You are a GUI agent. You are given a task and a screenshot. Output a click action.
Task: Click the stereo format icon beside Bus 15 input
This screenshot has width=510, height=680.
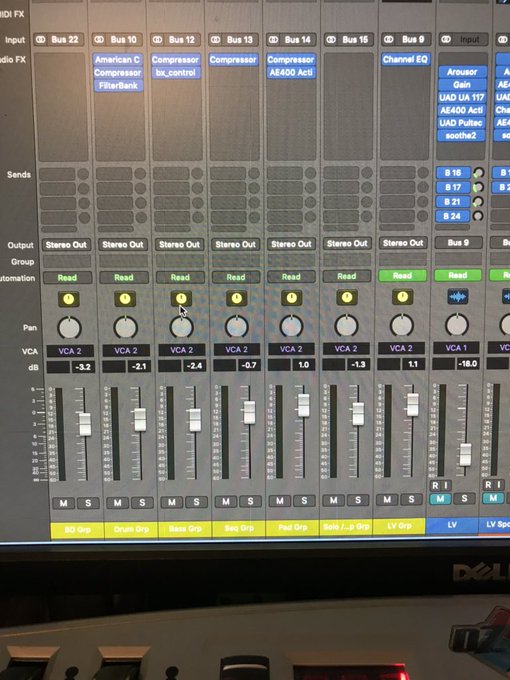[331, 40]
